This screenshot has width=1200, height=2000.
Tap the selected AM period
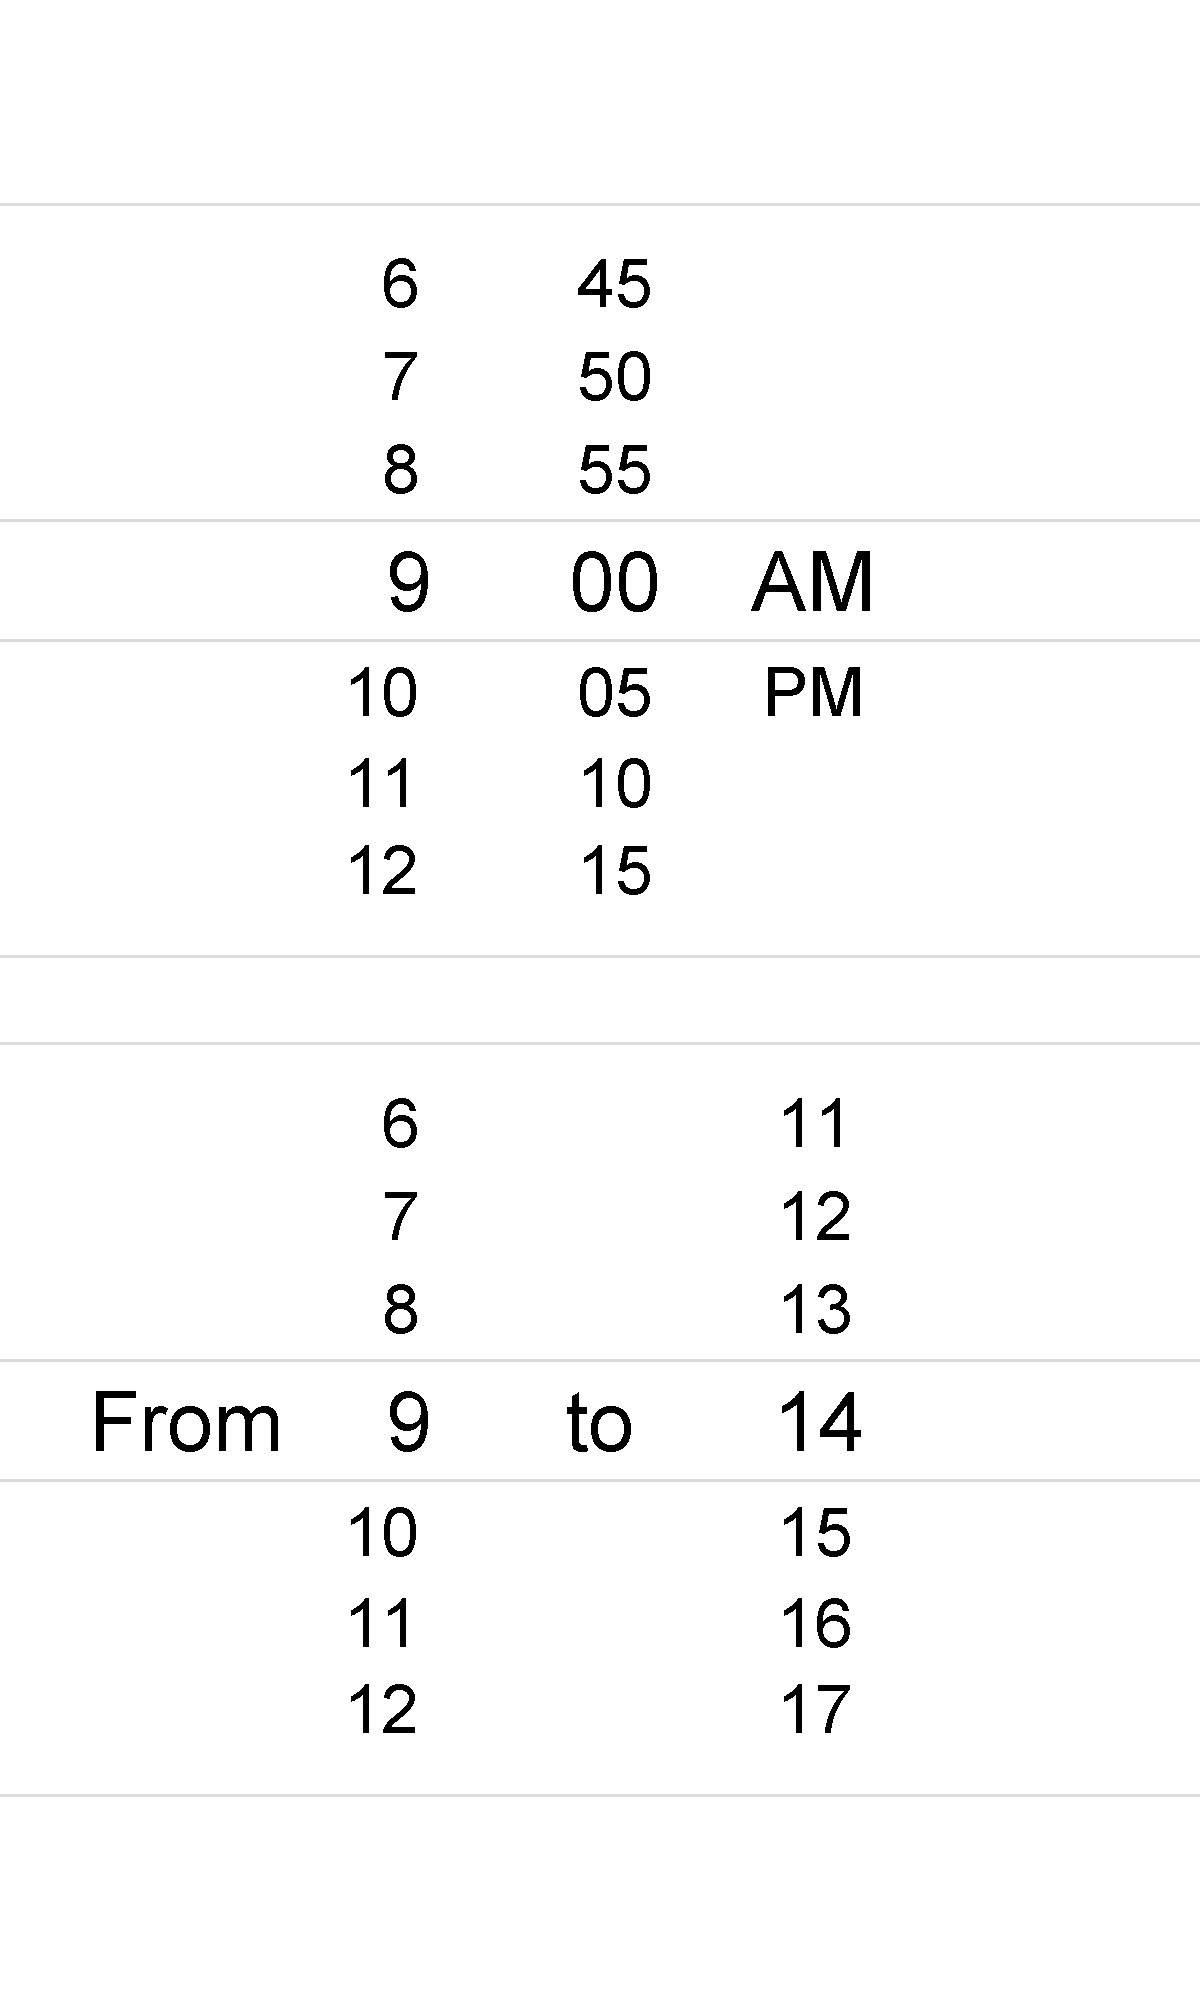click(812, 581)
